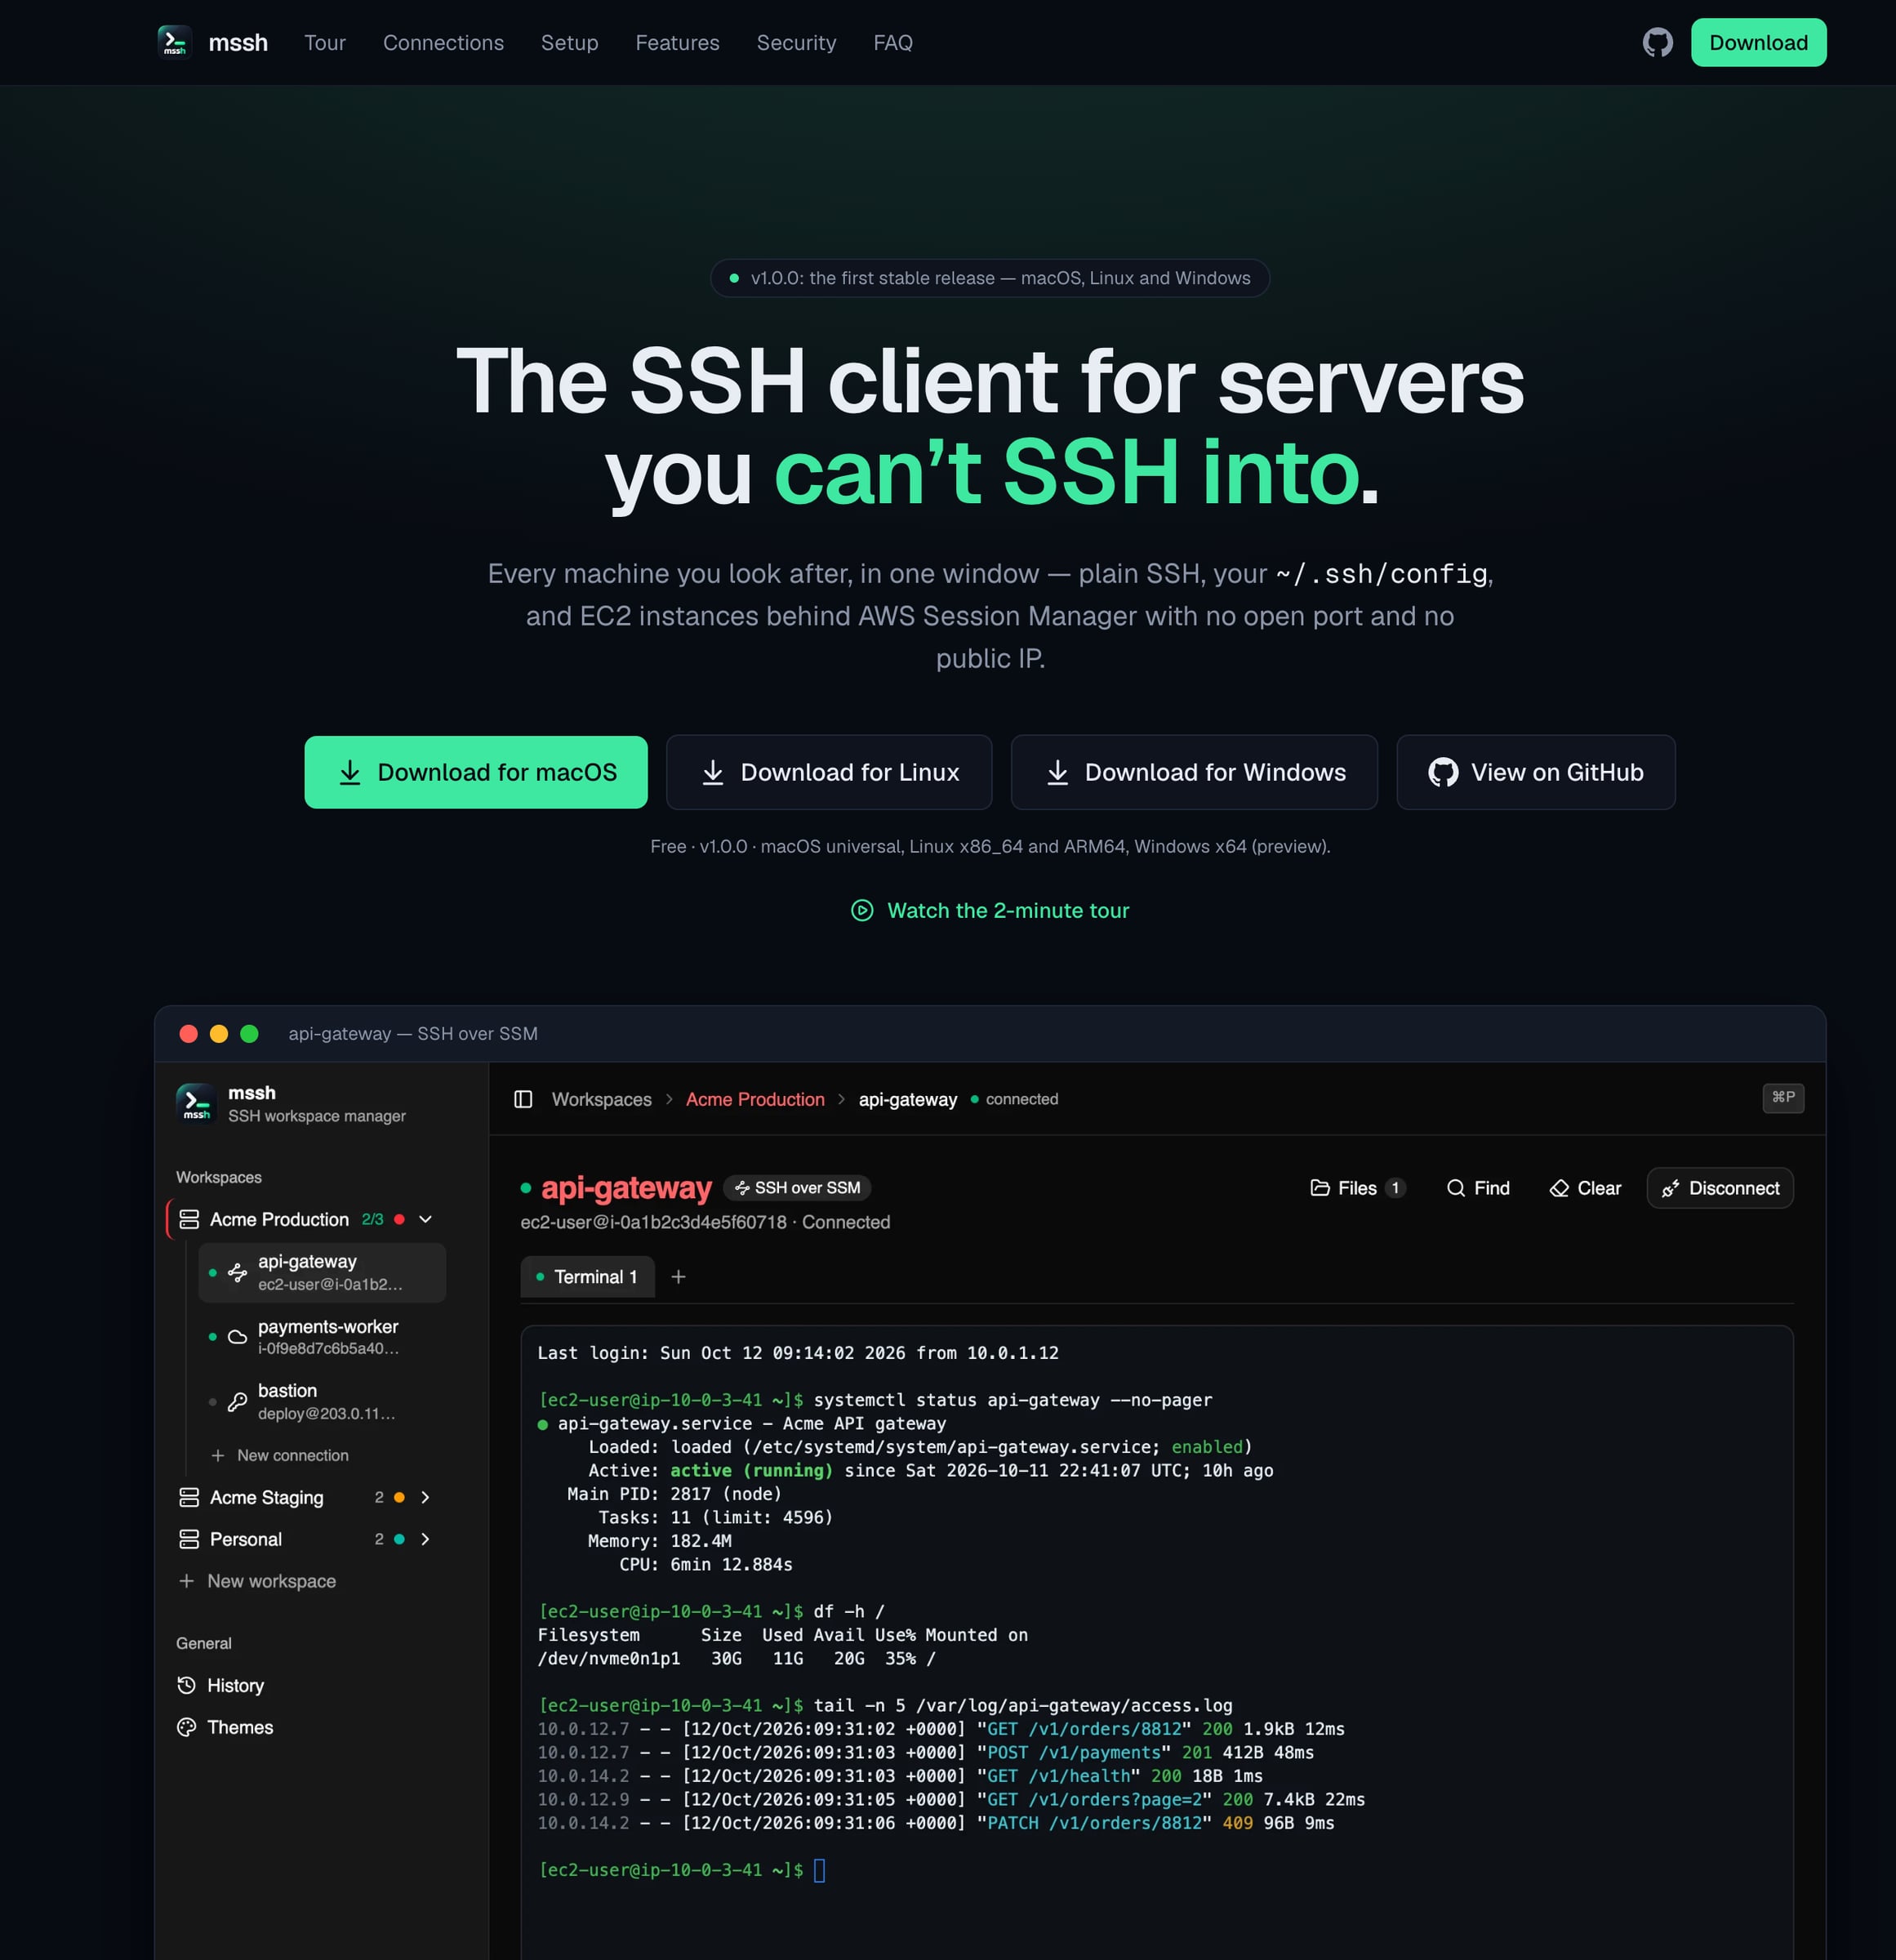This screenshot has height=1960, width=1896.
Task: Click the Acme Staging server stack icon
Action: coord(189,1497)
